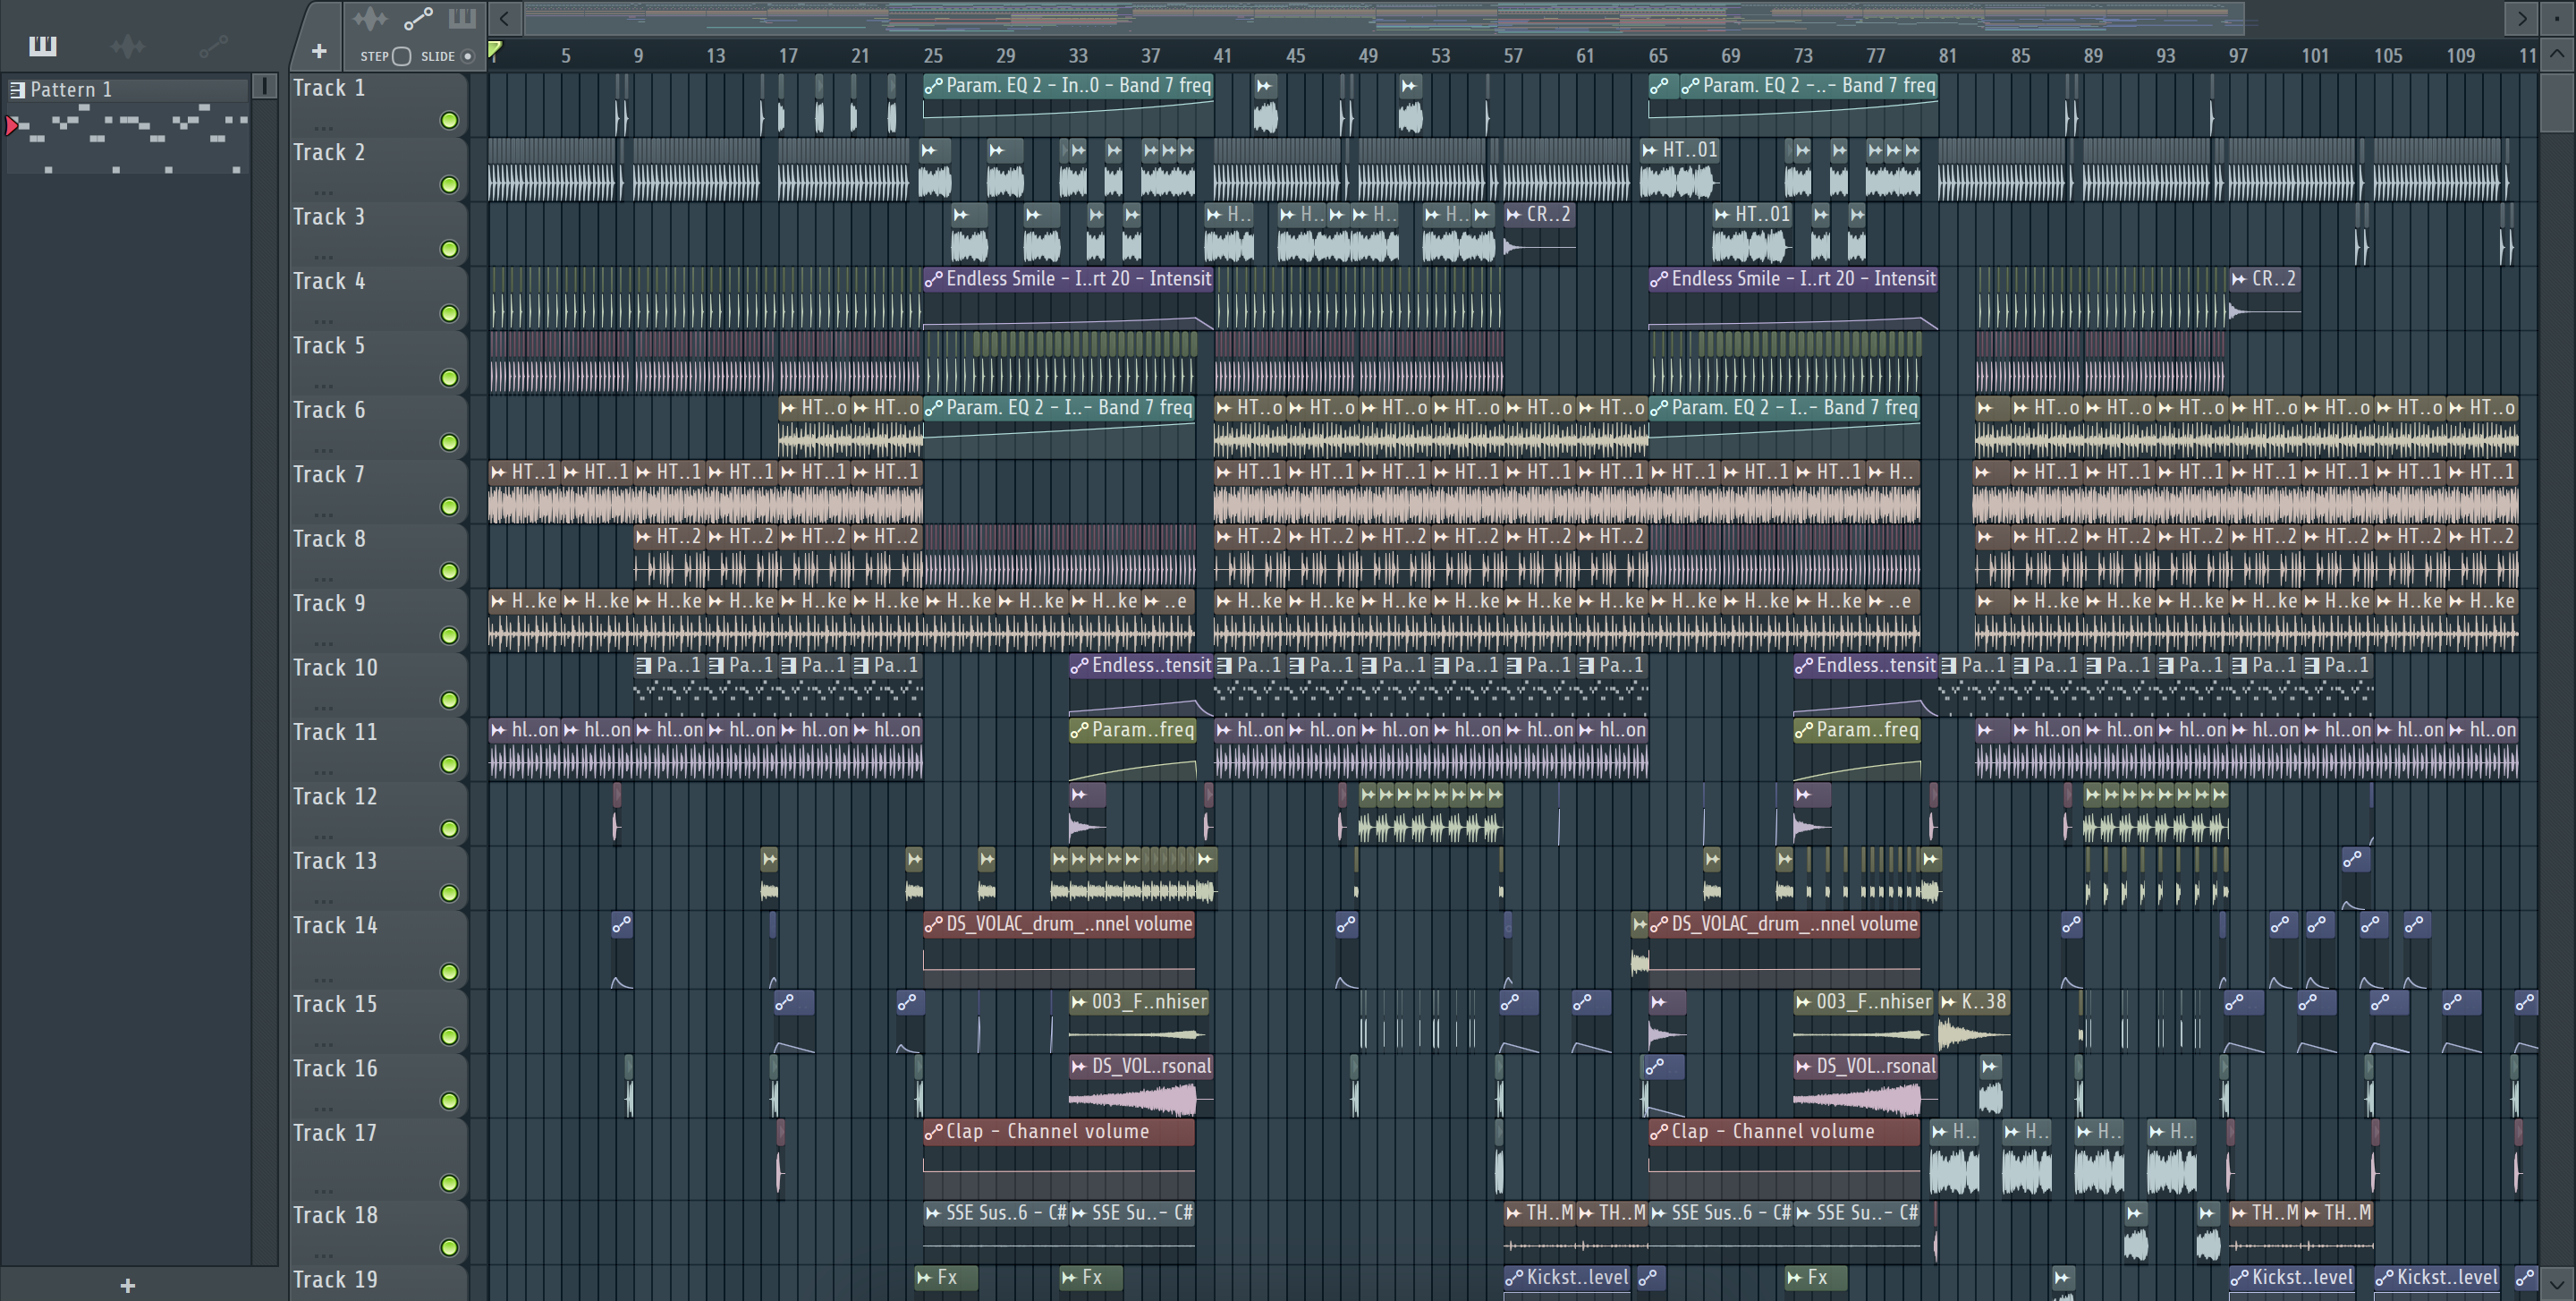Mute Track 13 with its green light
This screenshot has height=1301, width=2576.
click(x=450, y=892)
